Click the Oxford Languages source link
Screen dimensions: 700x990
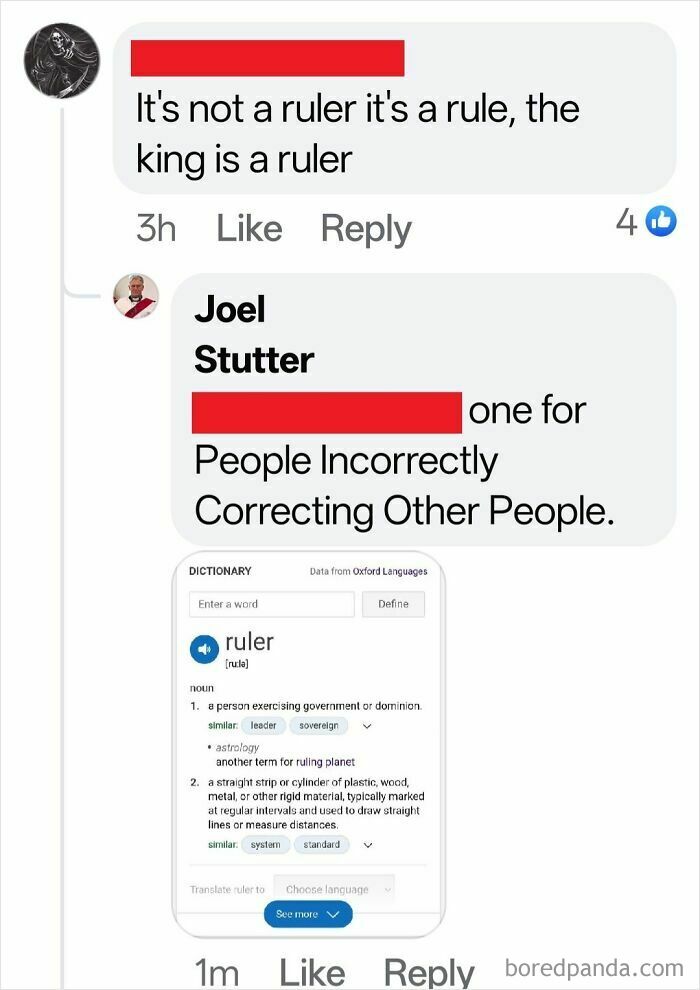[390, 570]
